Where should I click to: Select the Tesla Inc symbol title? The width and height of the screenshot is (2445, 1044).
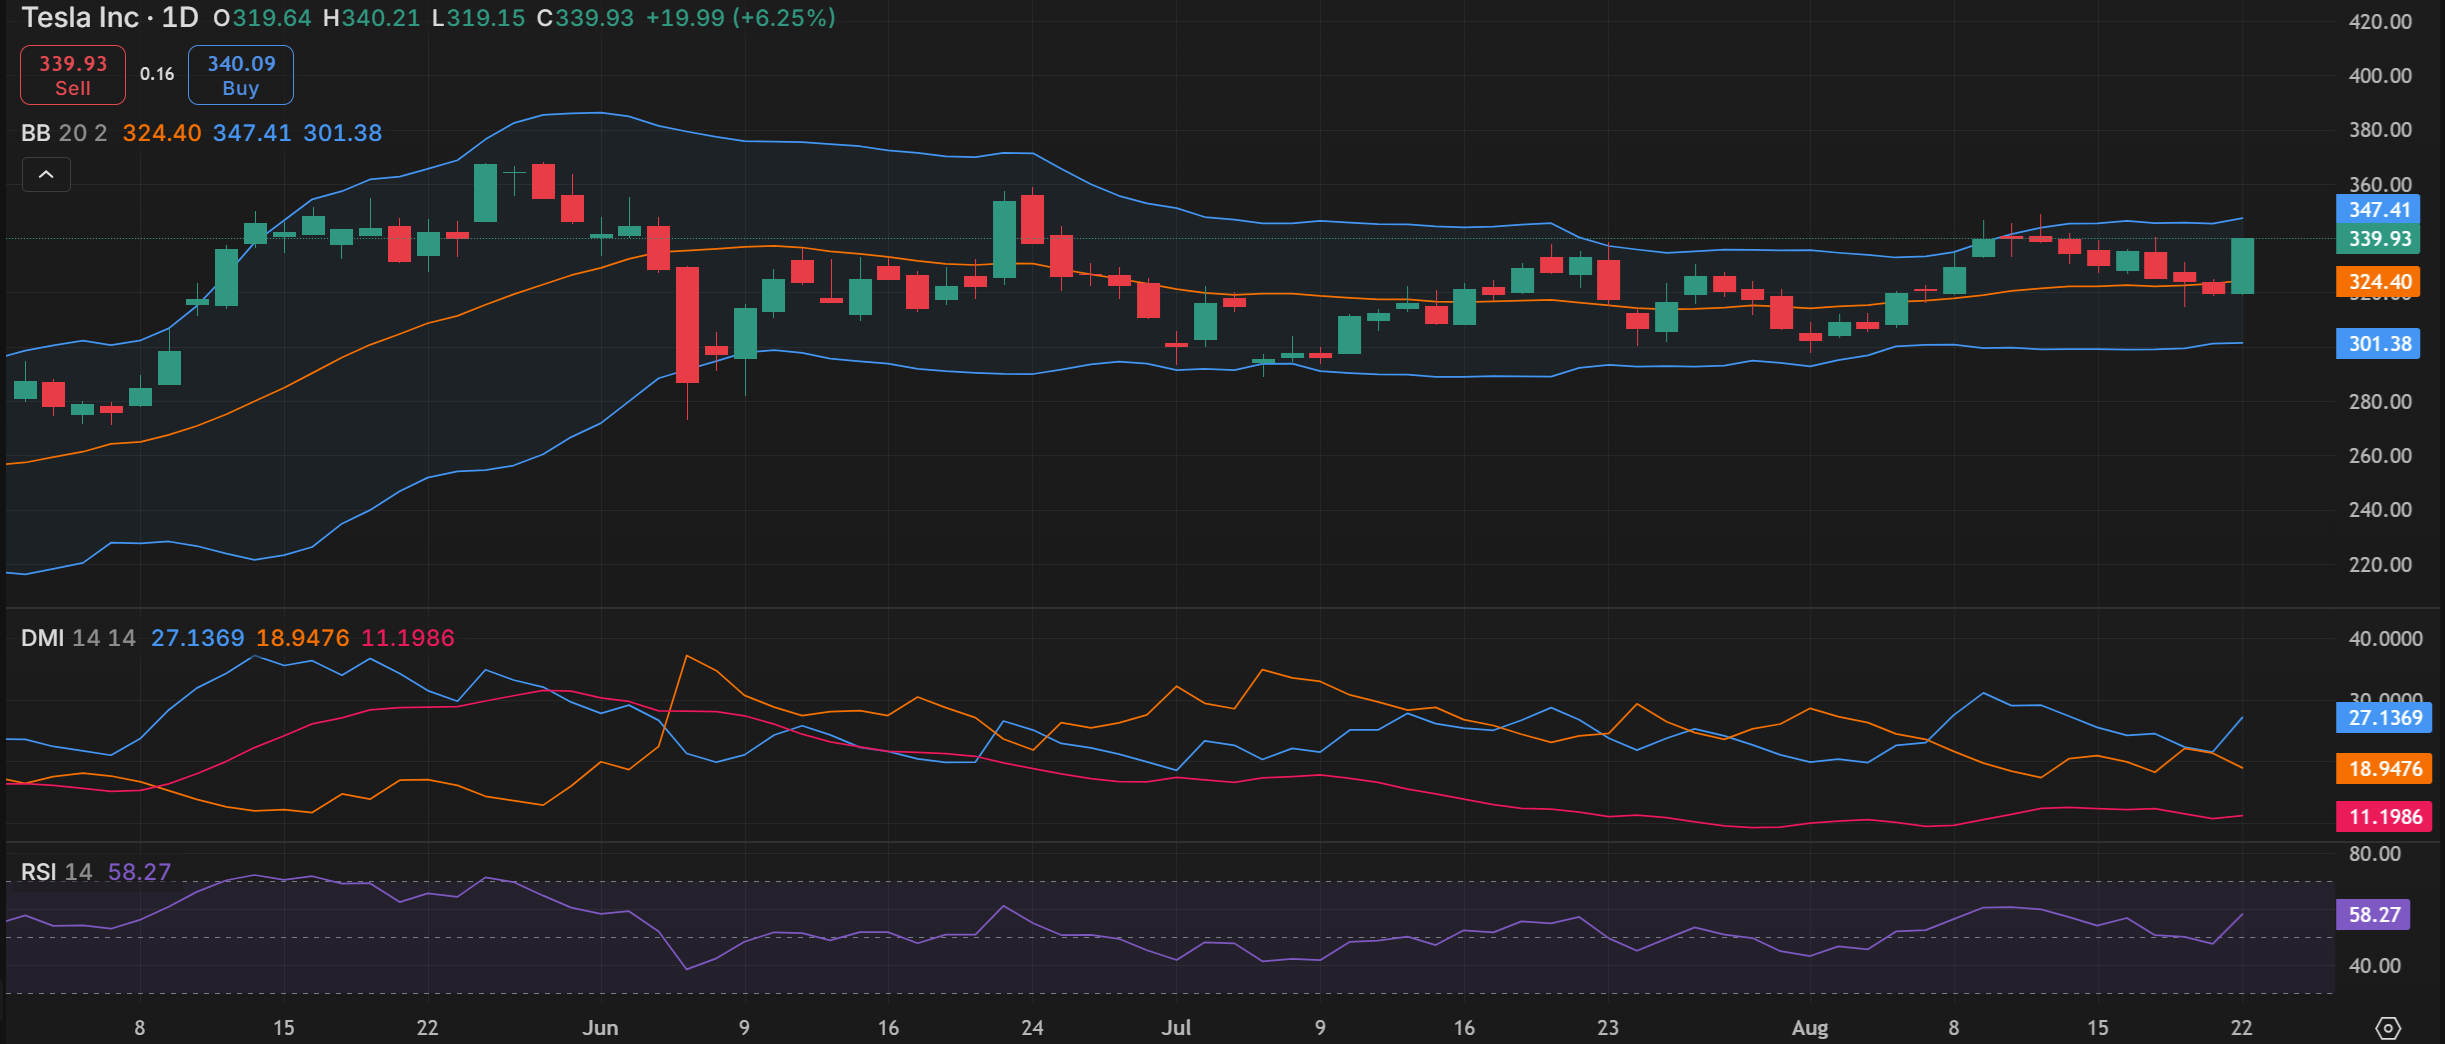pos(80,18)
